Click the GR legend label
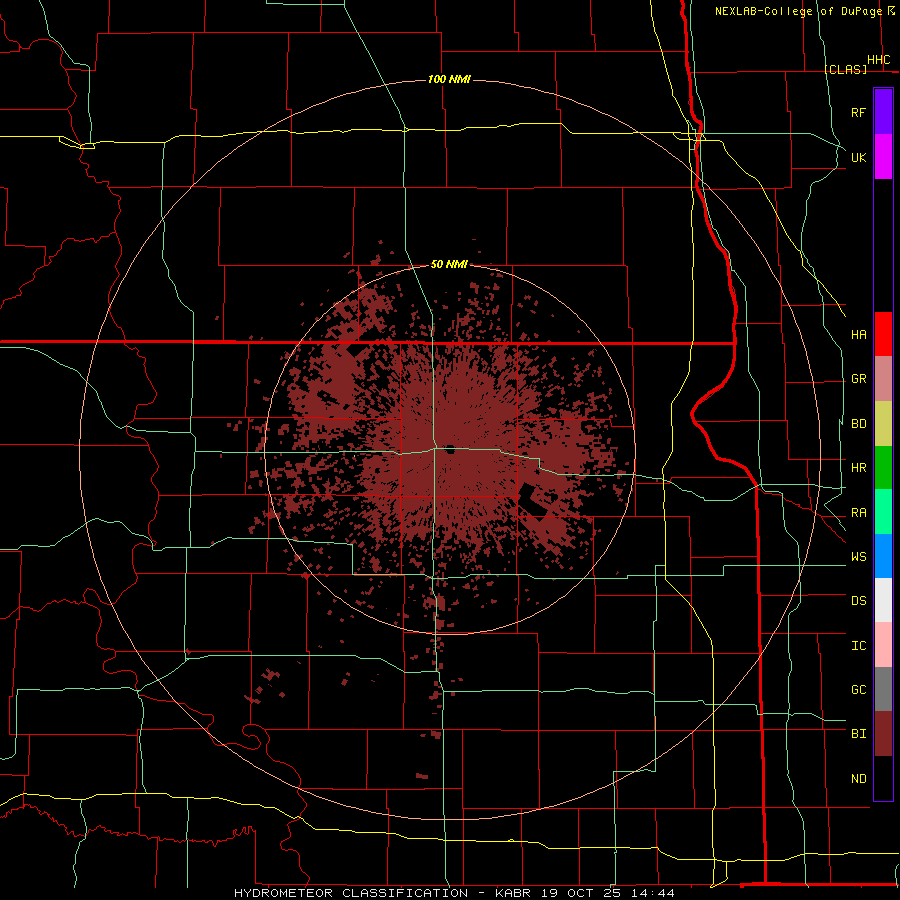Screen dimensions: 900x900 (858, 379)
